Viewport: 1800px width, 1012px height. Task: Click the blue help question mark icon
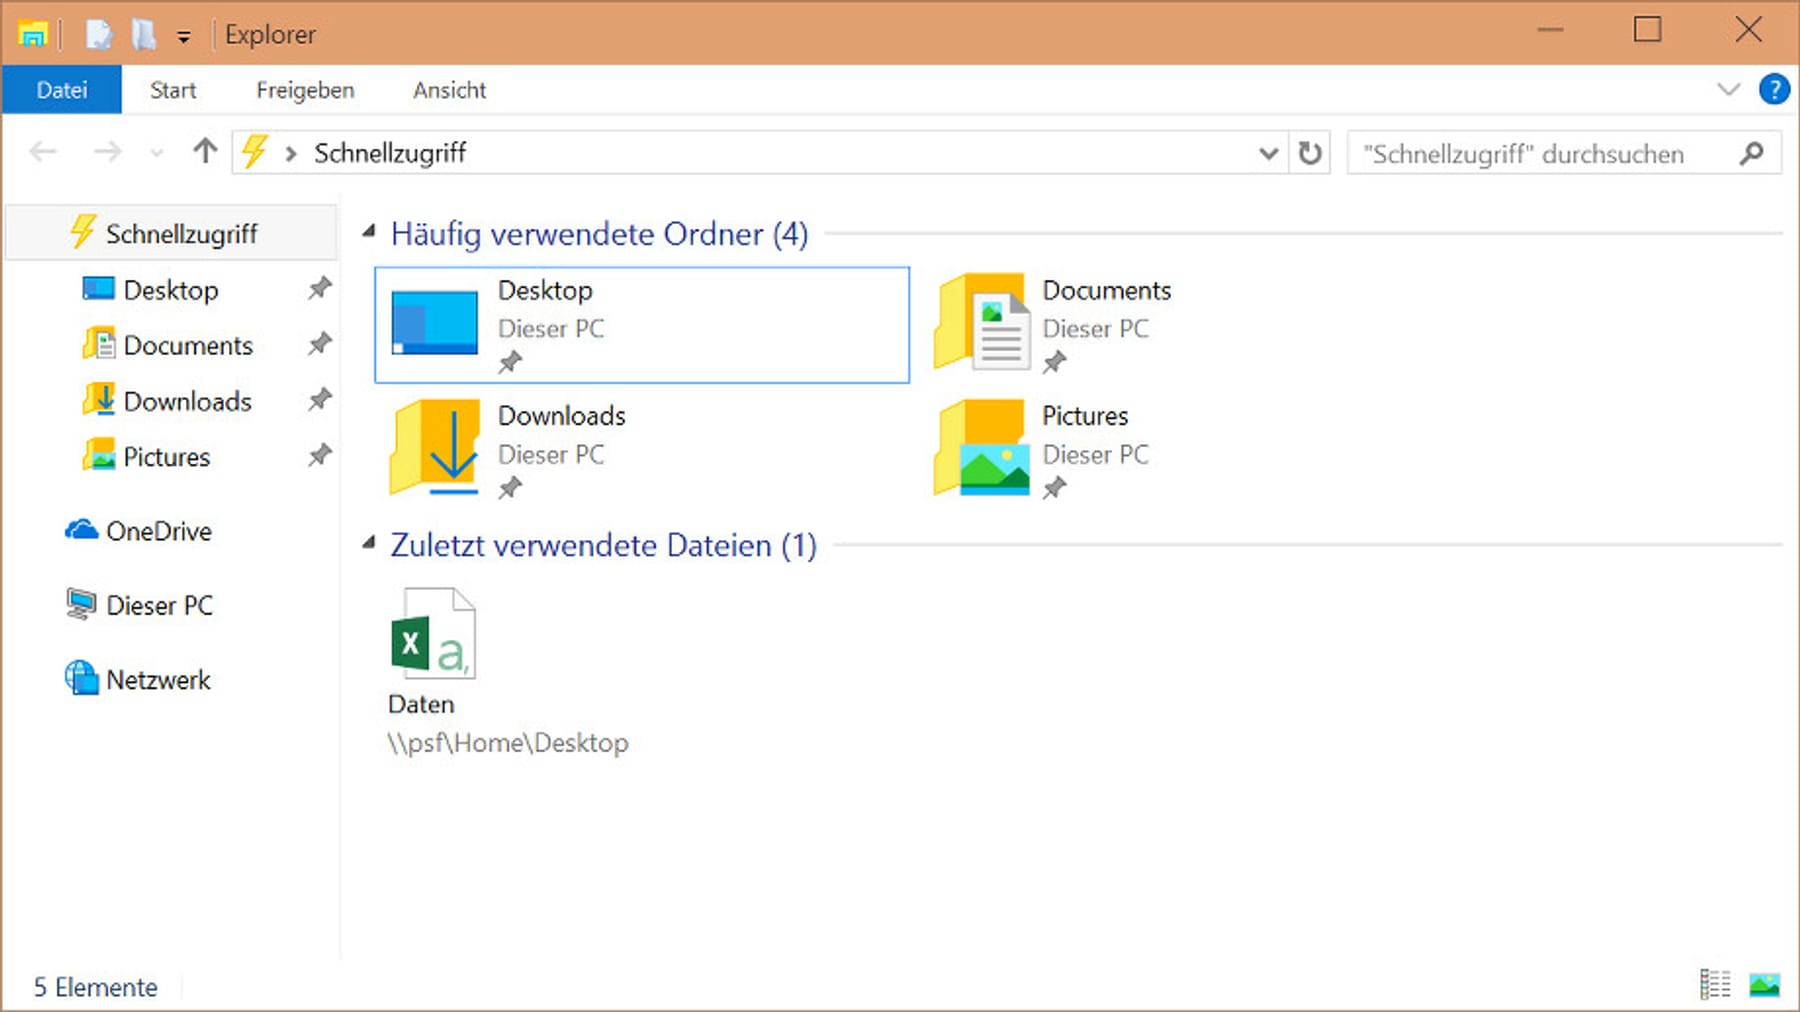(x=1775, y=89)
